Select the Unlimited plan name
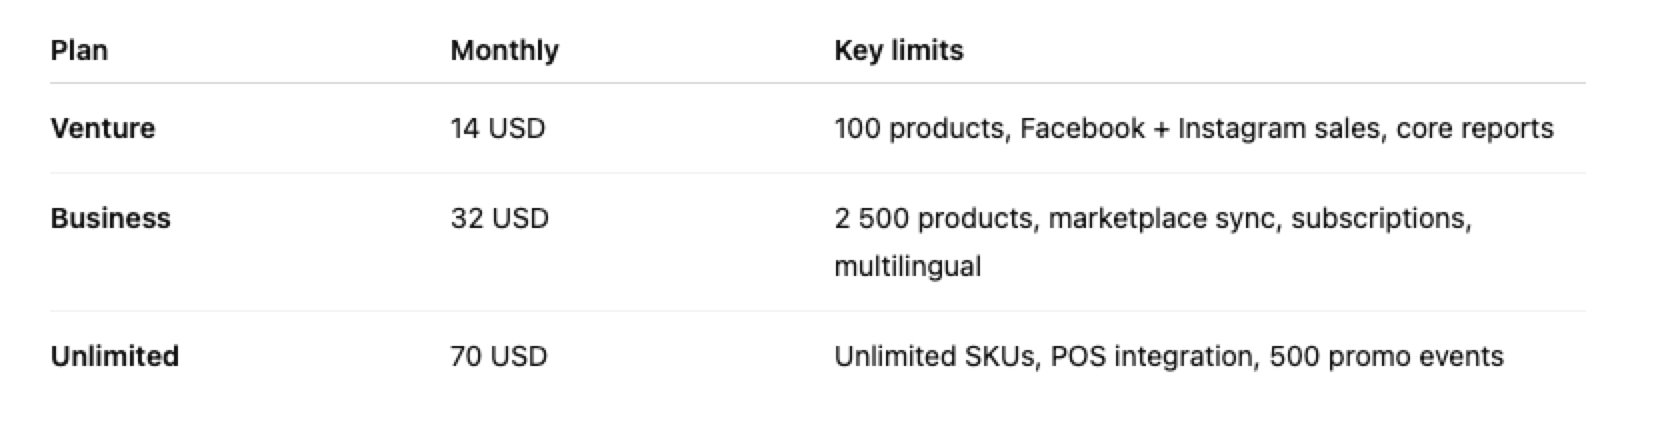Viewport: 1658px width, 440px height. (x=114, y=356)
